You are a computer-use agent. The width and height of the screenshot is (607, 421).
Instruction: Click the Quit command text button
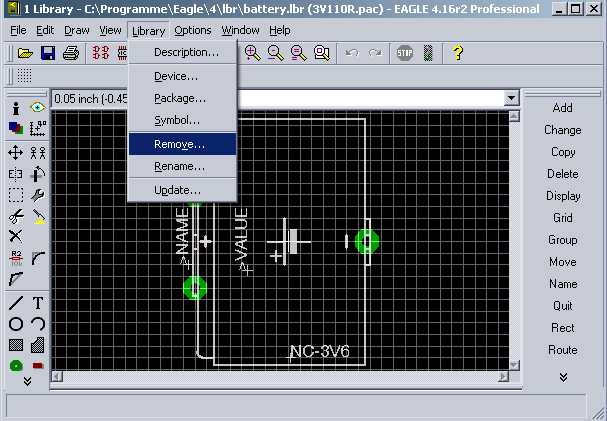pos(562,306)
